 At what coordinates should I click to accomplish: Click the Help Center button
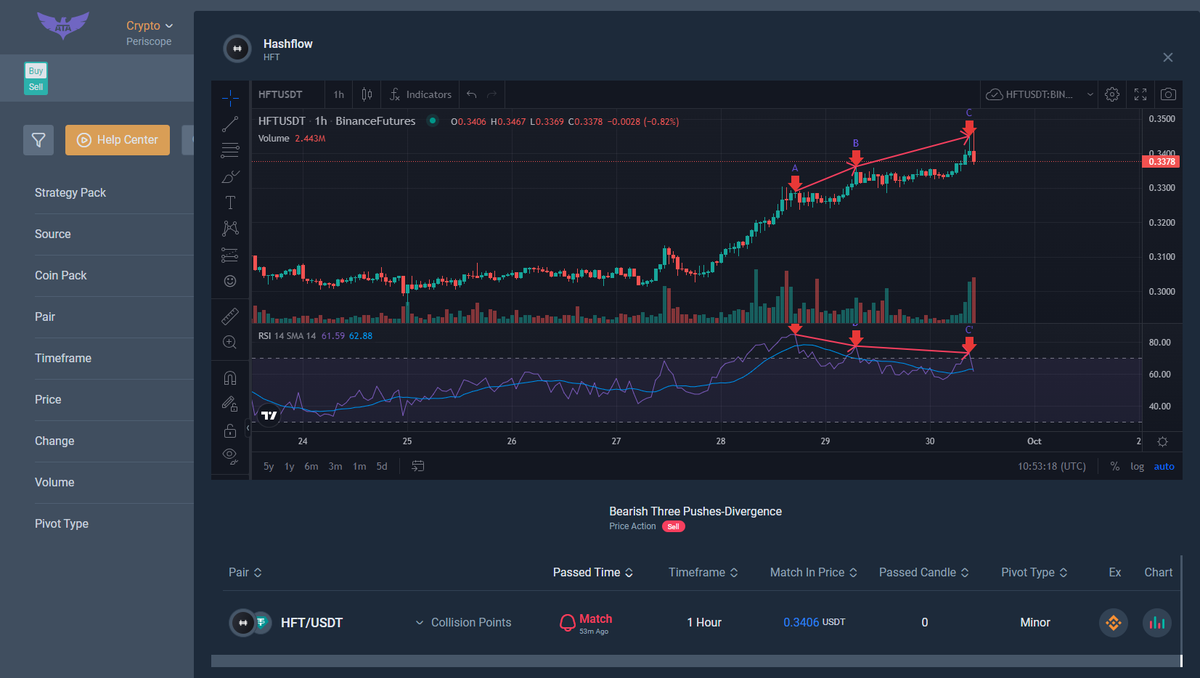117,140
